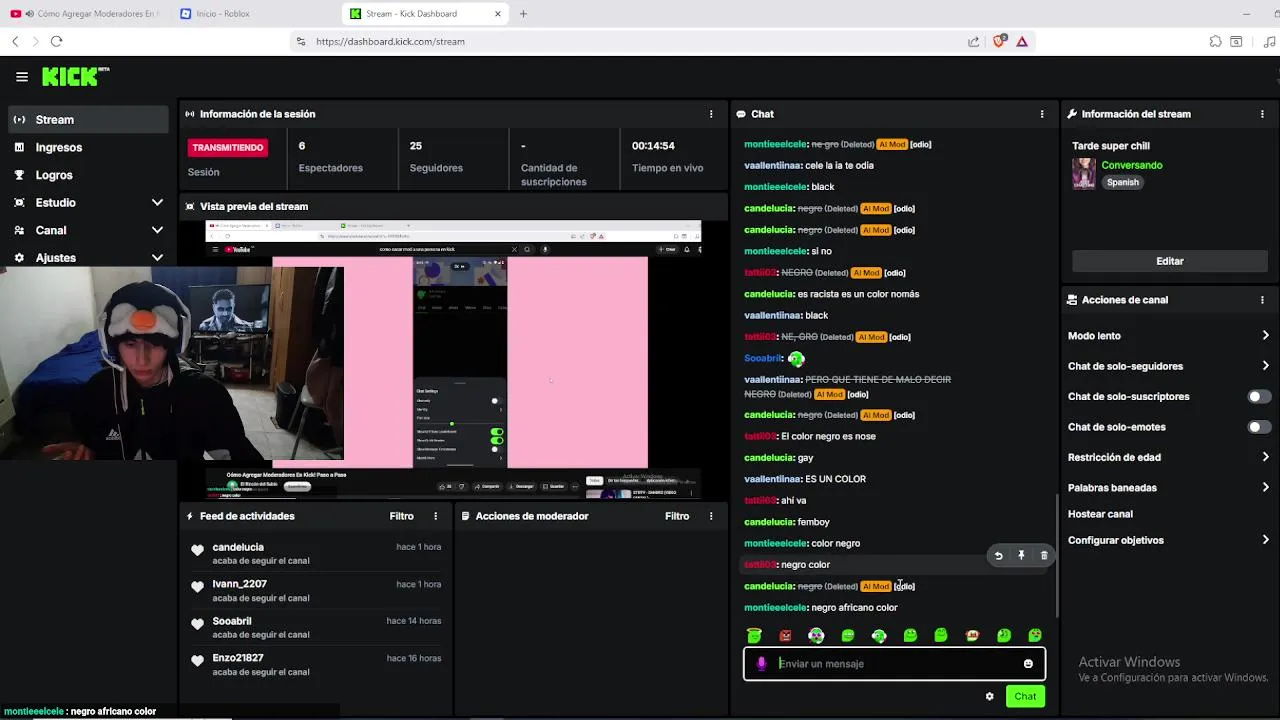Screen dimensions: 1280x720
Task: Open the browser playlist music-note icon
Action: (x=1269, y=41)
